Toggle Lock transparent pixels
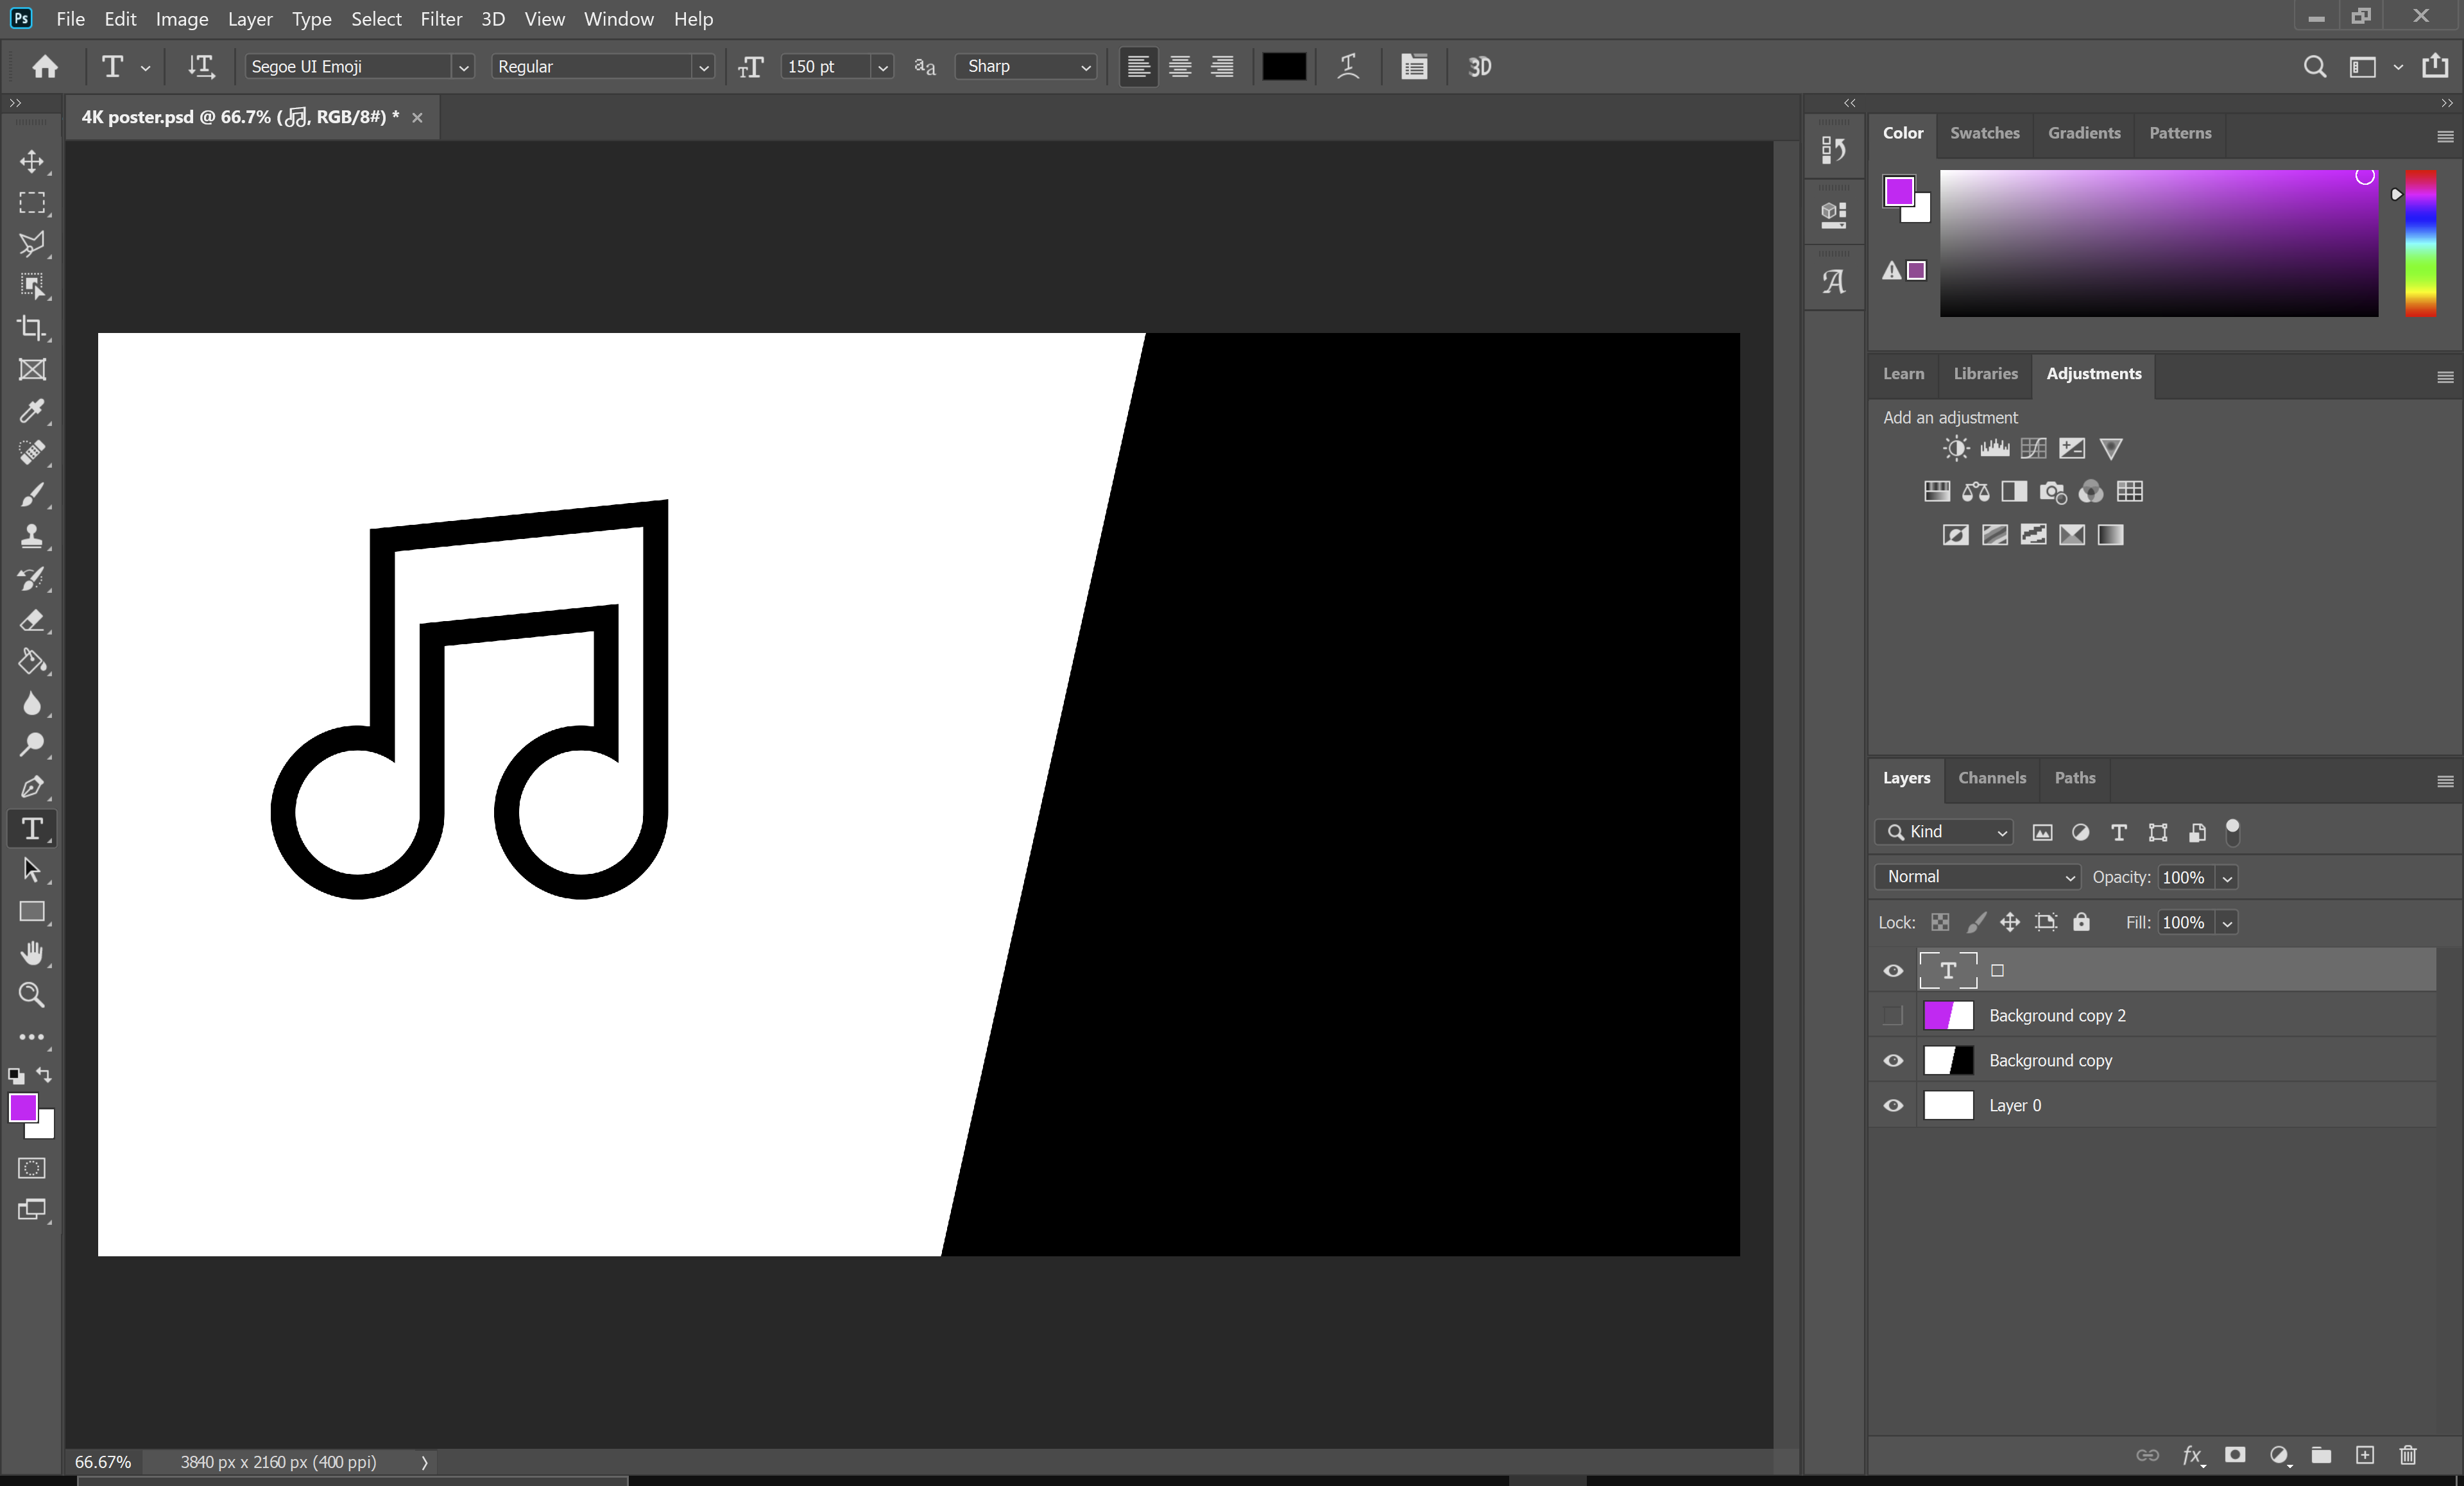 (x=1940, y=923)
